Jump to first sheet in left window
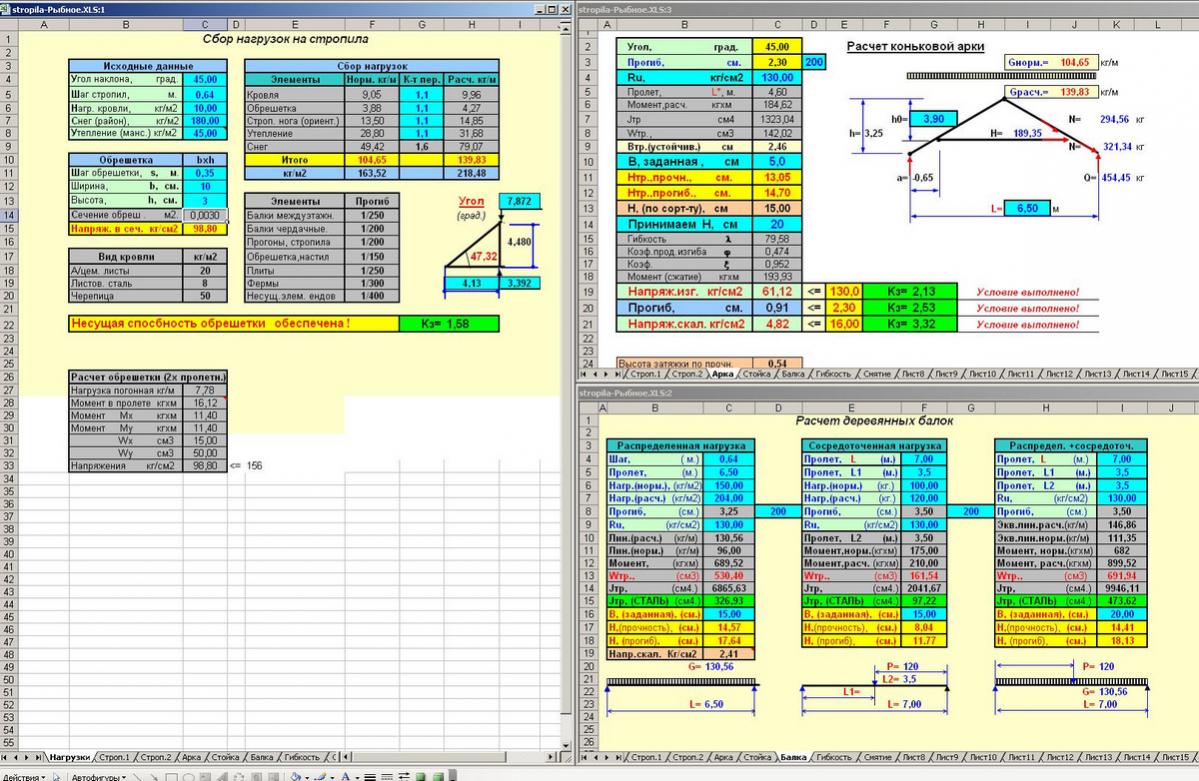The image size is (1199, 781). click(7, 757)
